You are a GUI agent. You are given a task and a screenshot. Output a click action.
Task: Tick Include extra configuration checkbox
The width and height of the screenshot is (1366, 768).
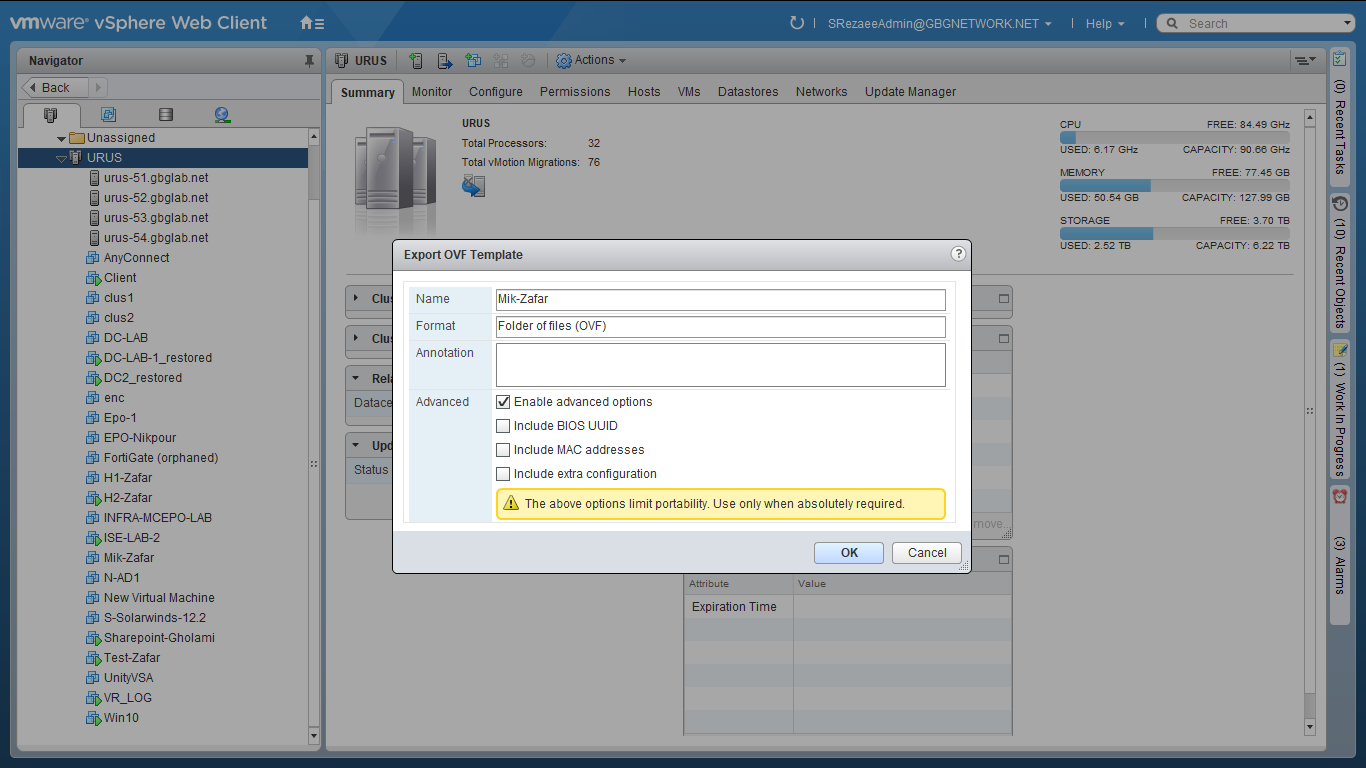click(503, 474)
